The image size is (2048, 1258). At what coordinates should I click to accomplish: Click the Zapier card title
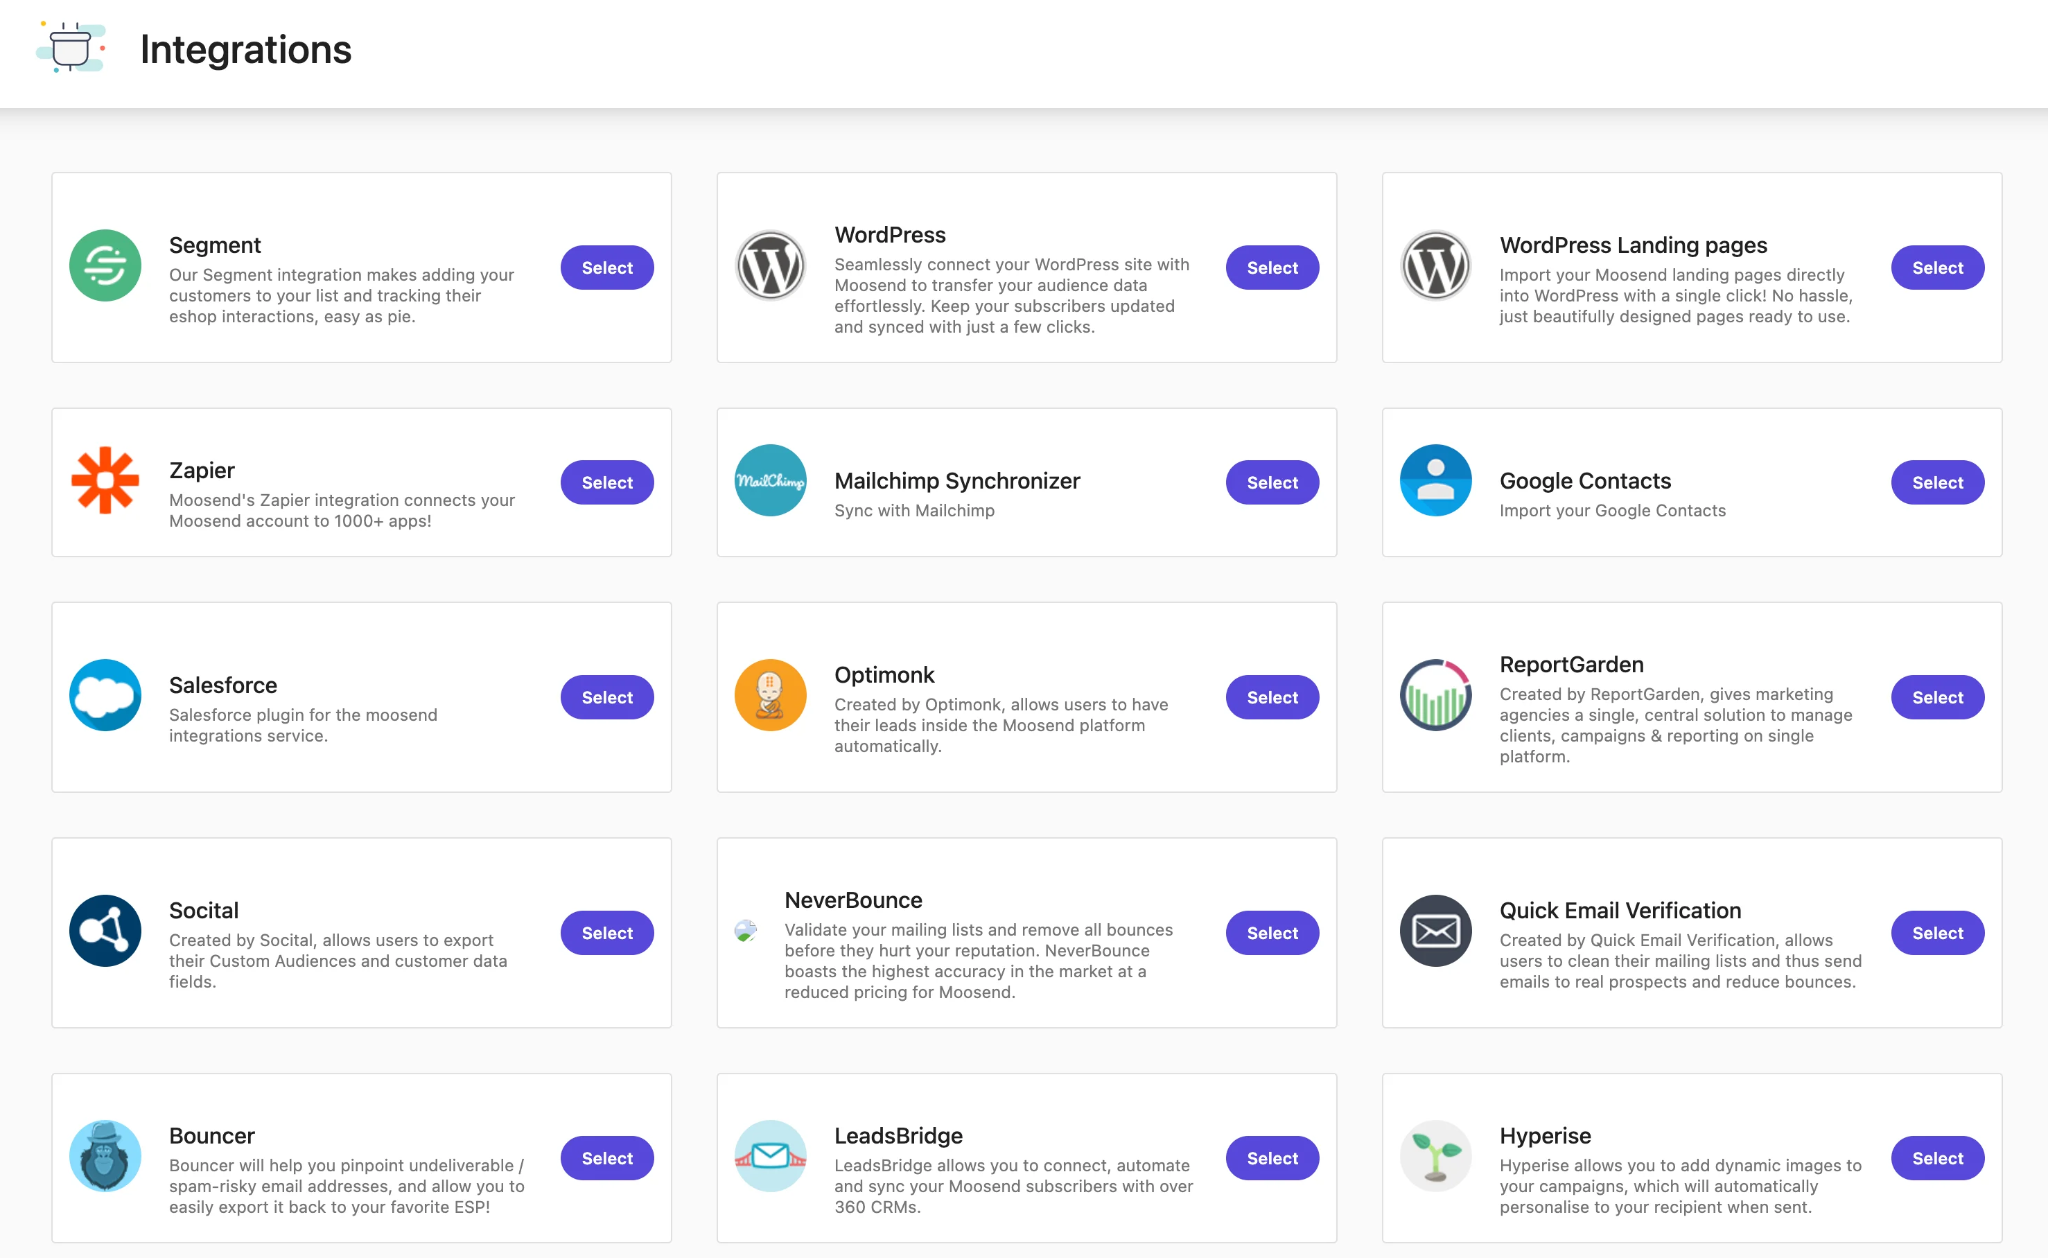[x=202, y=470]
